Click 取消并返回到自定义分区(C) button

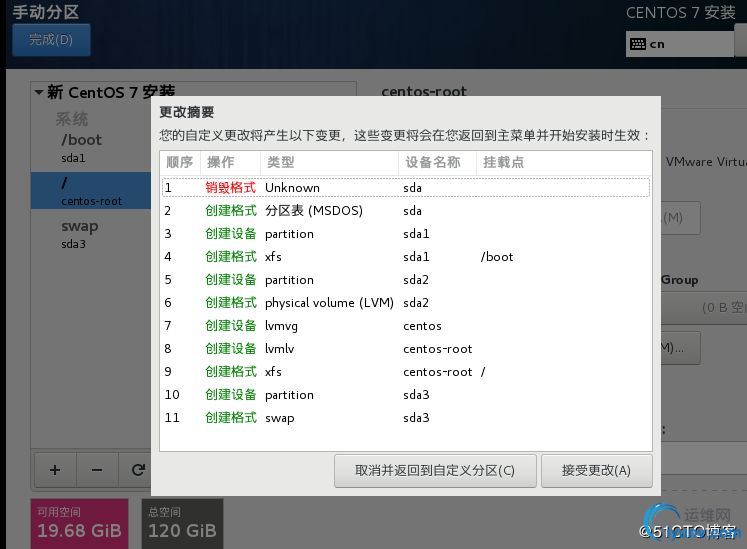pos(435,471)
